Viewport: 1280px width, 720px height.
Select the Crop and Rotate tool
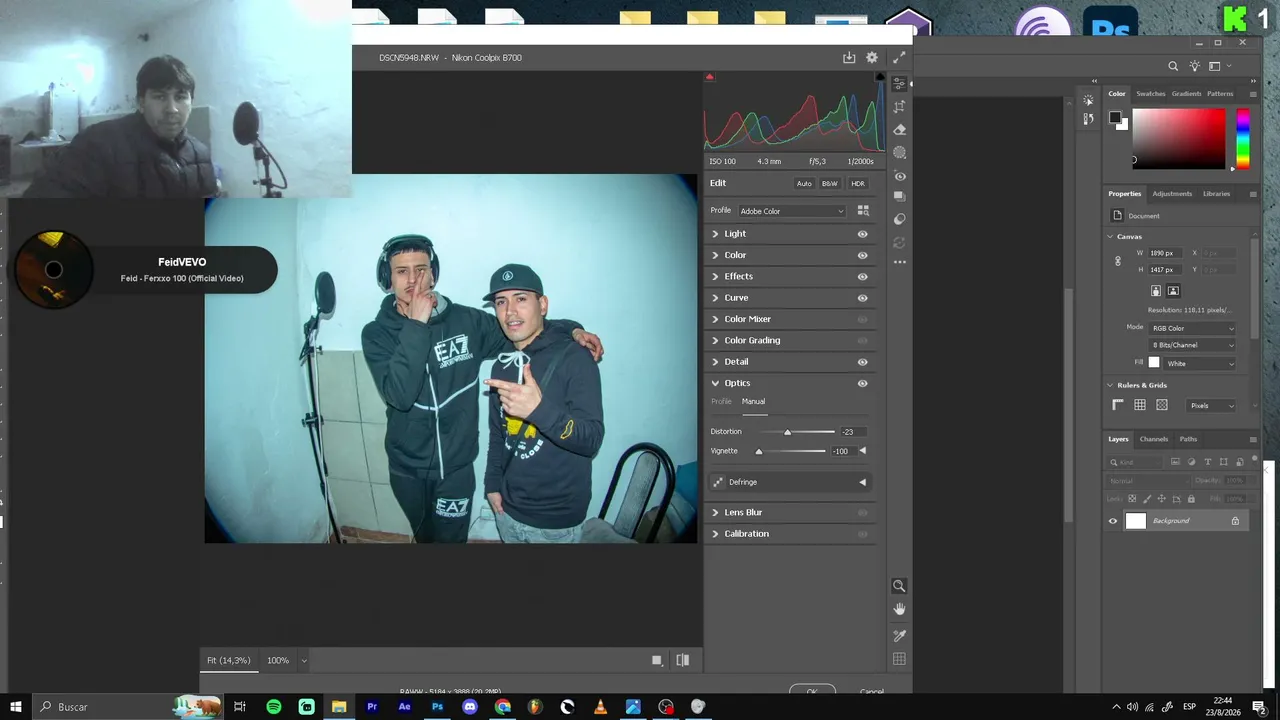tap(899, 107)
